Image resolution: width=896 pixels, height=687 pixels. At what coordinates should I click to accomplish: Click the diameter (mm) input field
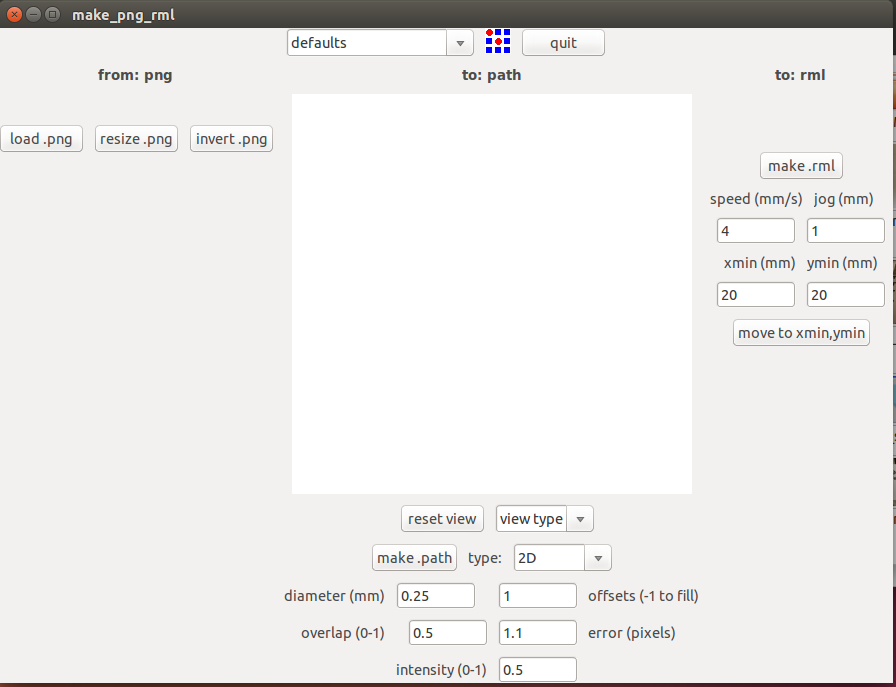pyautogui.click(x=435, y=596)
